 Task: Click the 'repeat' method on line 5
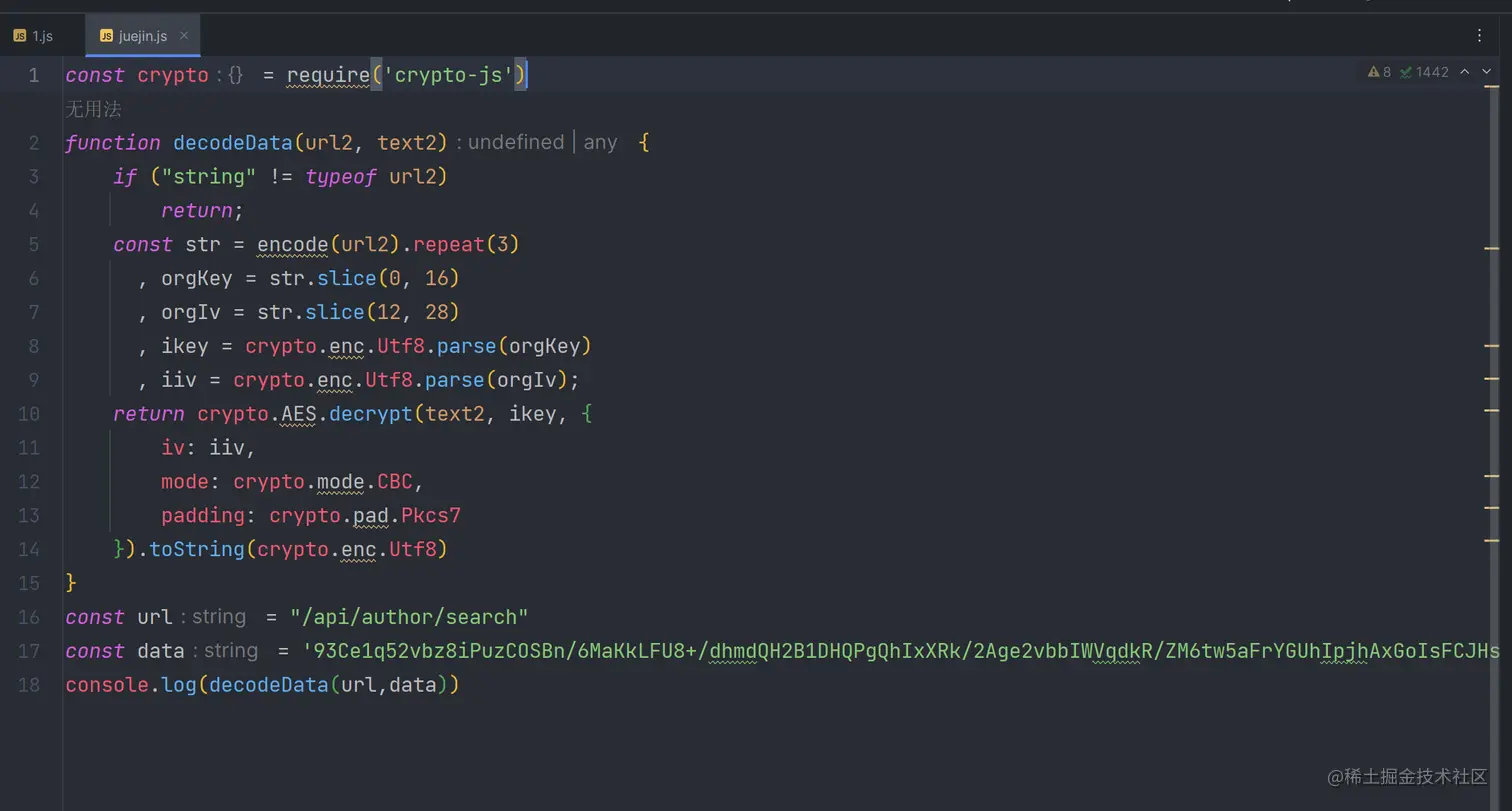449,245
